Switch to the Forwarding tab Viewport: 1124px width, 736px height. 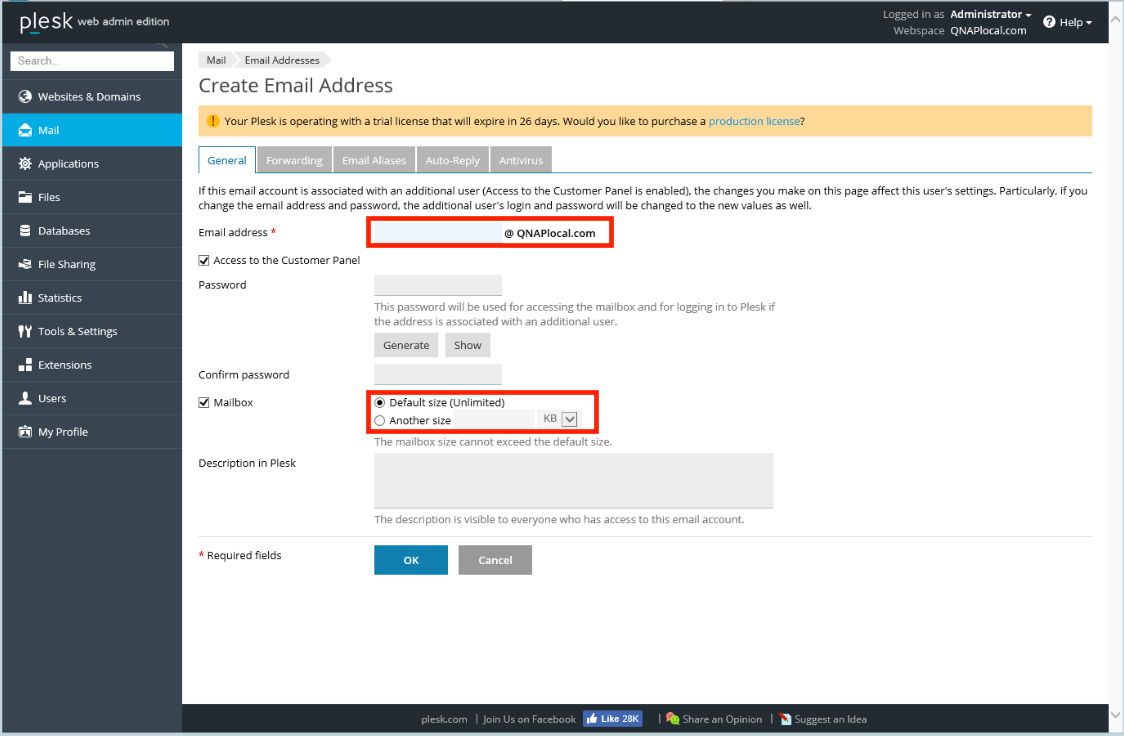(294, 160)
